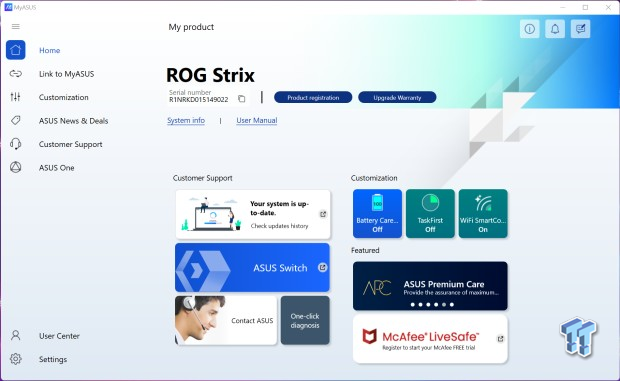Select the first carousel dot on featured banner
620x381 pixels.
coord(413,304)
